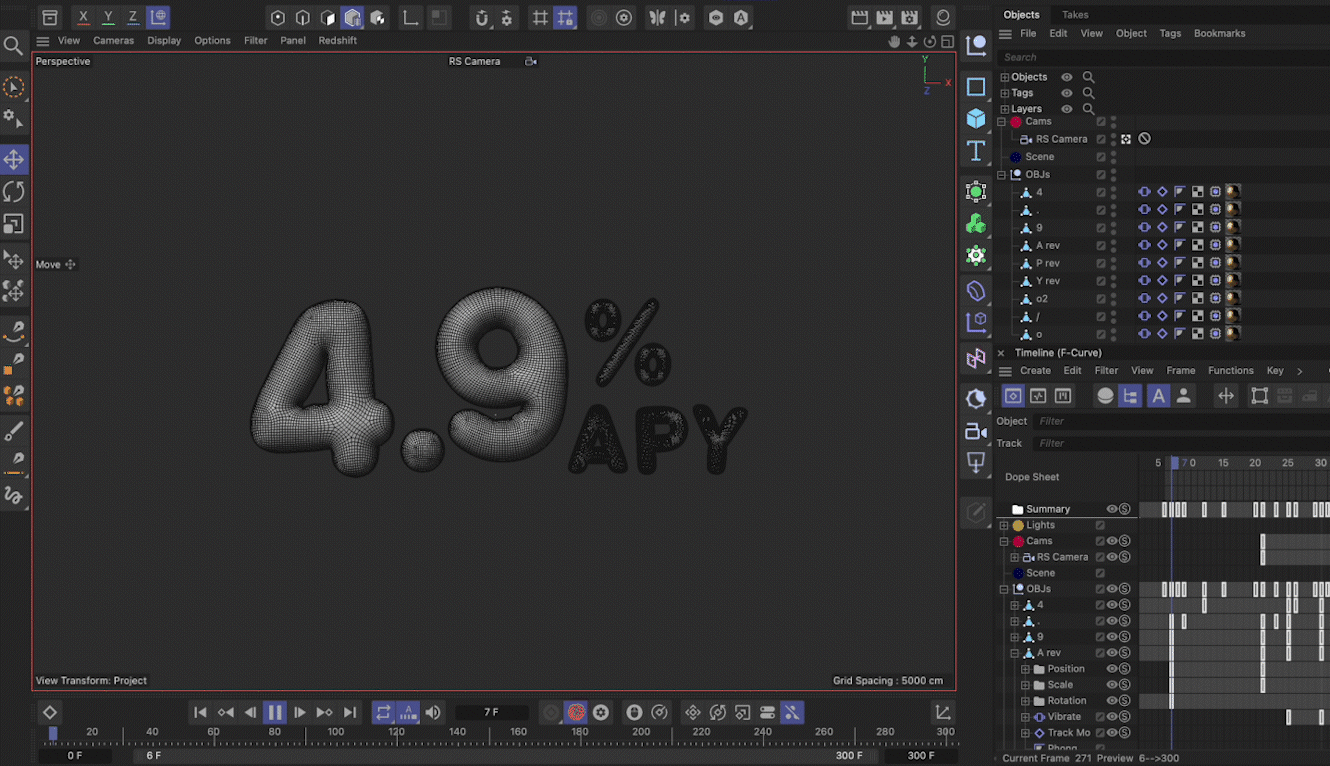
Task: Switch to the Takes tab
Action: coord(1075,15)
